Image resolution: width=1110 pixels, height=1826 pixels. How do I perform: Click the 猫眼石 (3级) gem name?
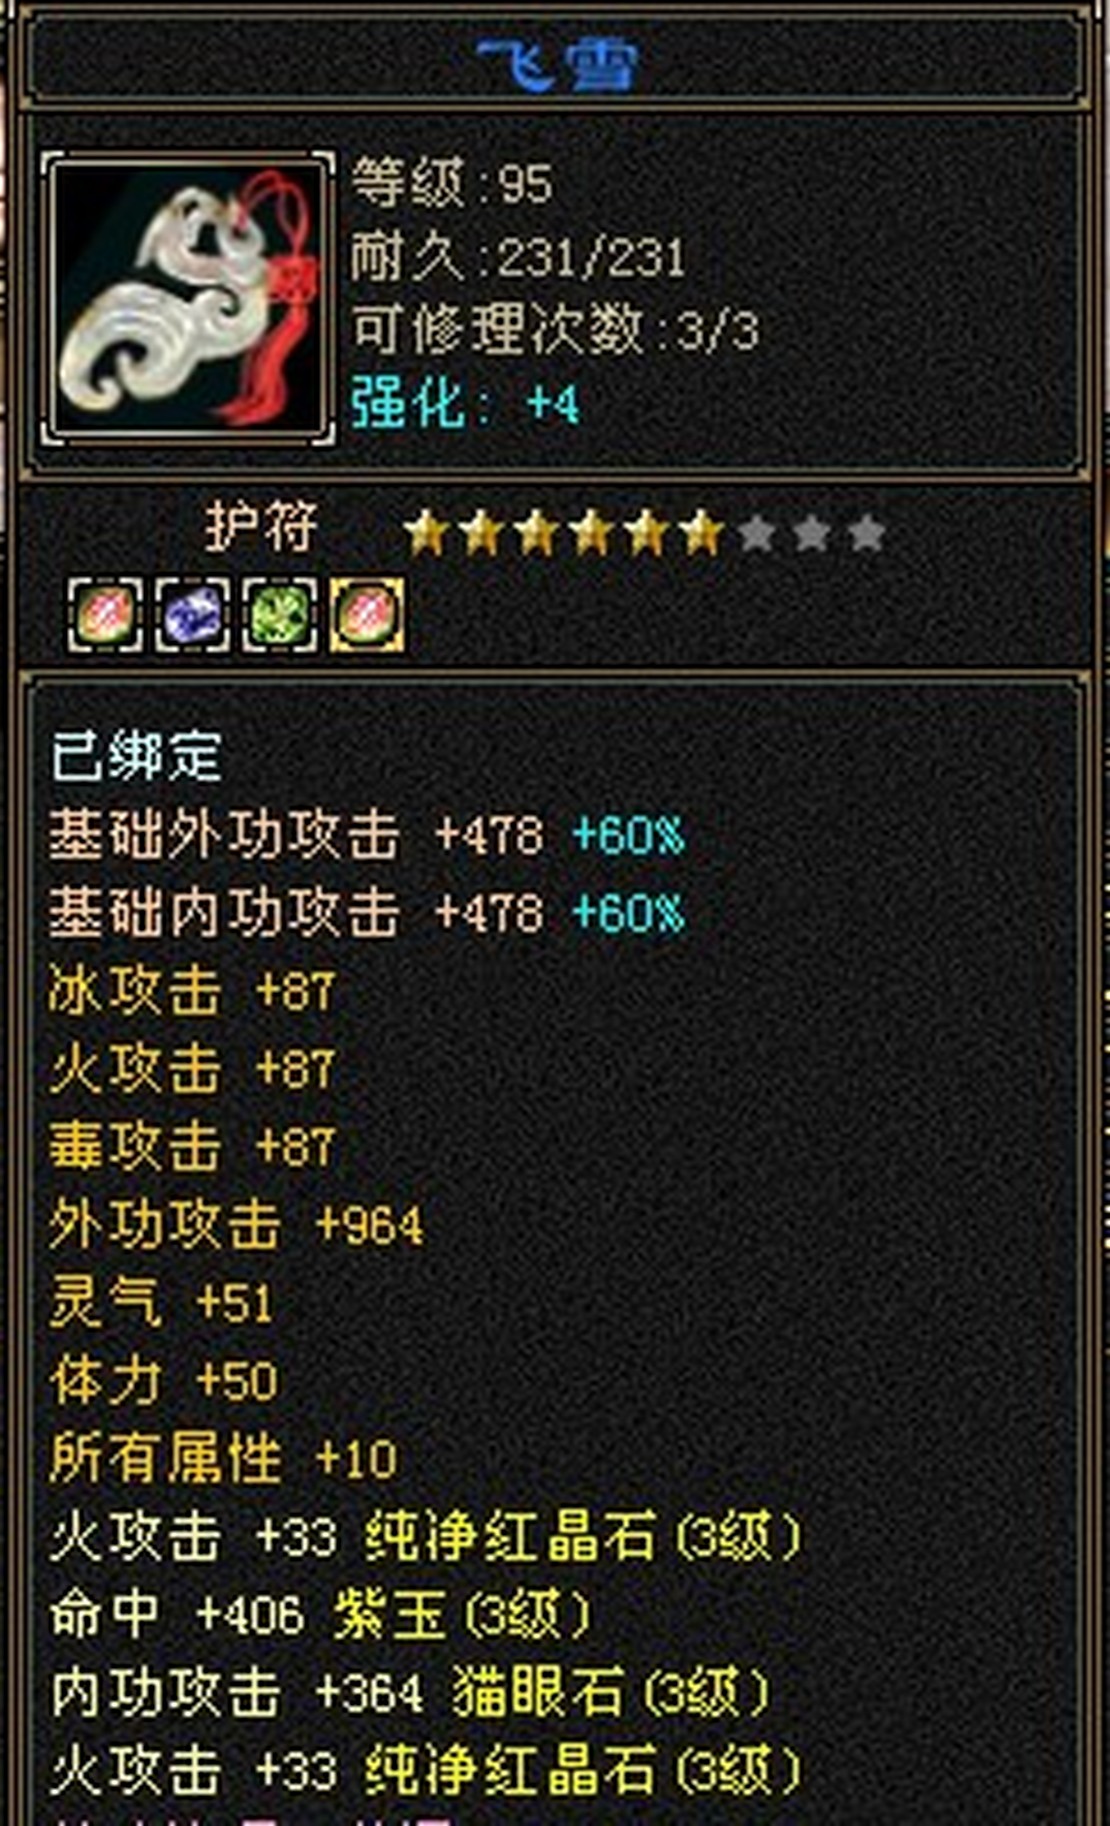coord(611,1692)
